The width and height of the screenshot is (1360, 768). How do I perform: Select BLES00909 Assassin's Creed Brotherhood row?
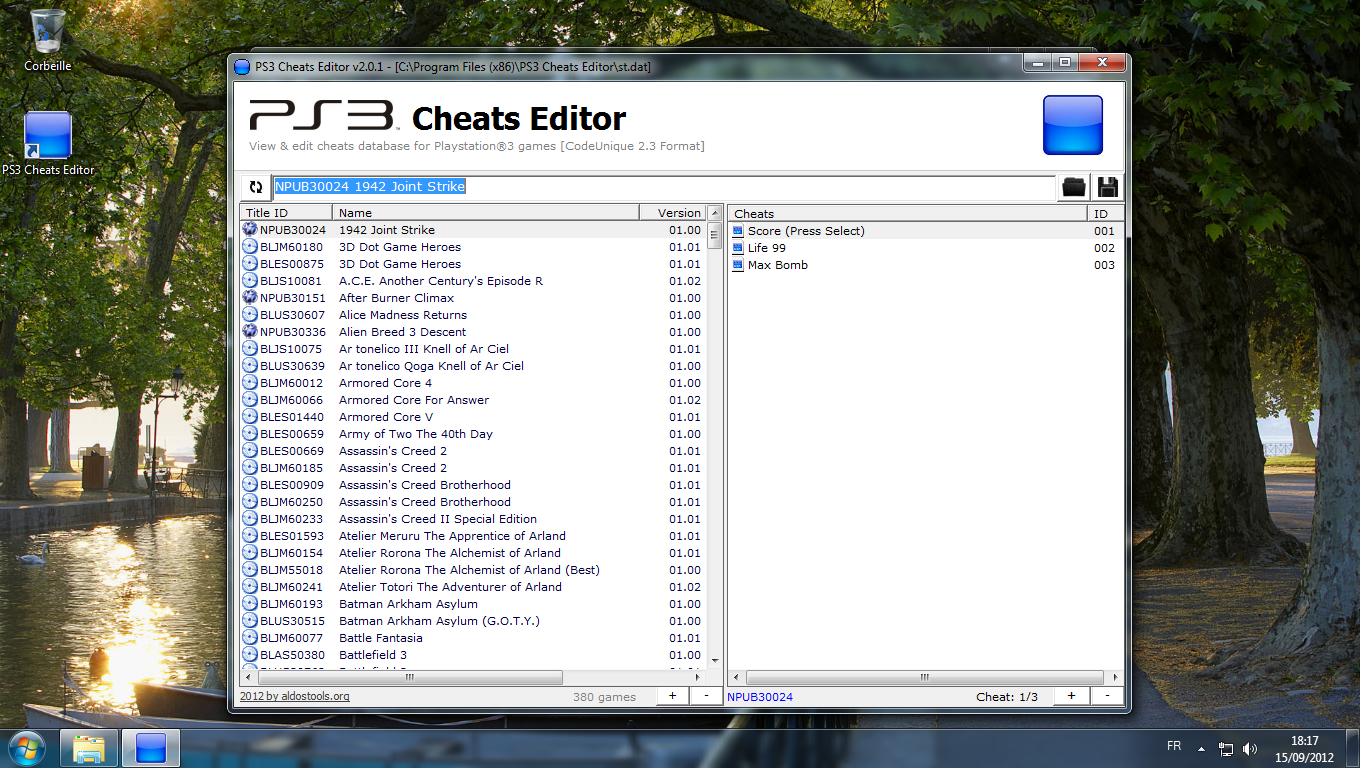click(473, 485)
